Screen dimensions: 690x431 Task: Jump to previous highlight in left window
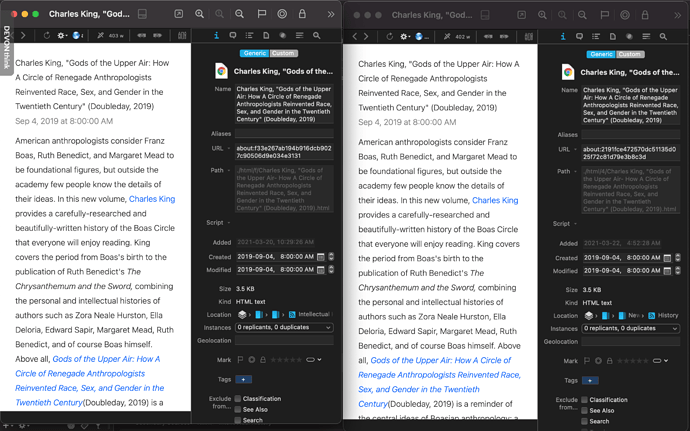click(142, 36)
